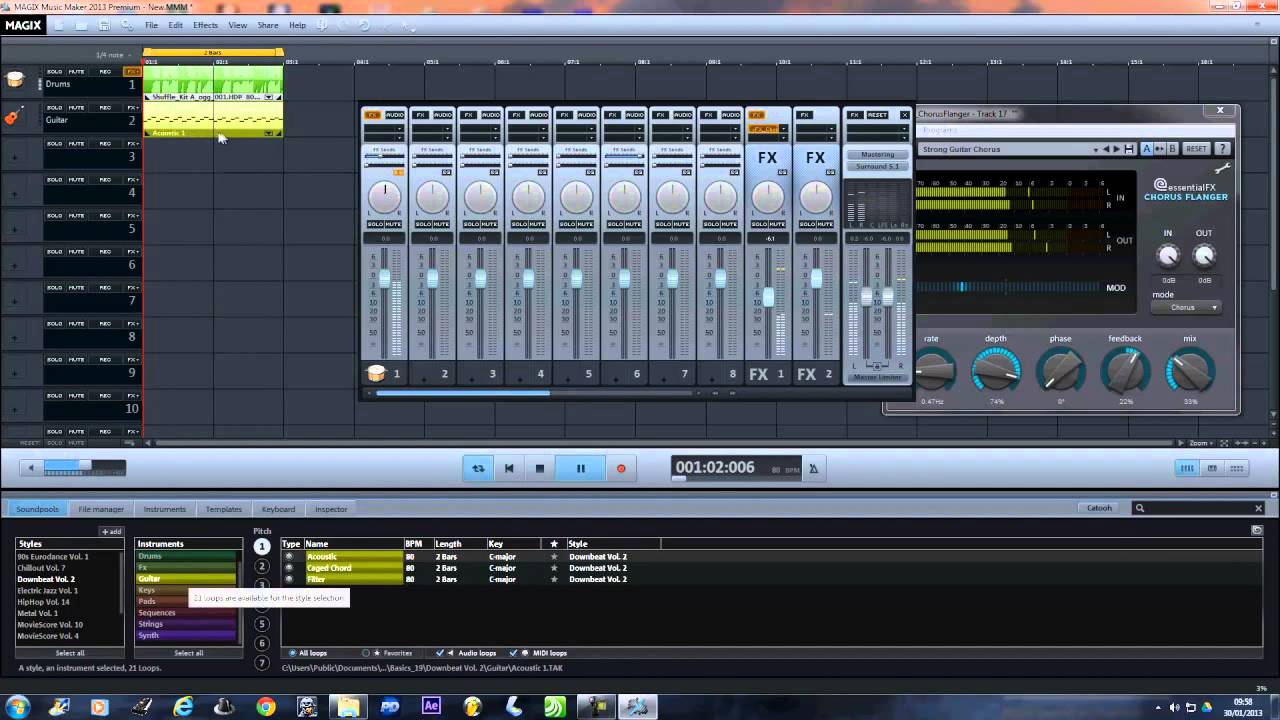Open Acoustic 1 clip dropdown arrow
The width and height of the screenshot is (1280, 720).
click(x=268, y=133)
